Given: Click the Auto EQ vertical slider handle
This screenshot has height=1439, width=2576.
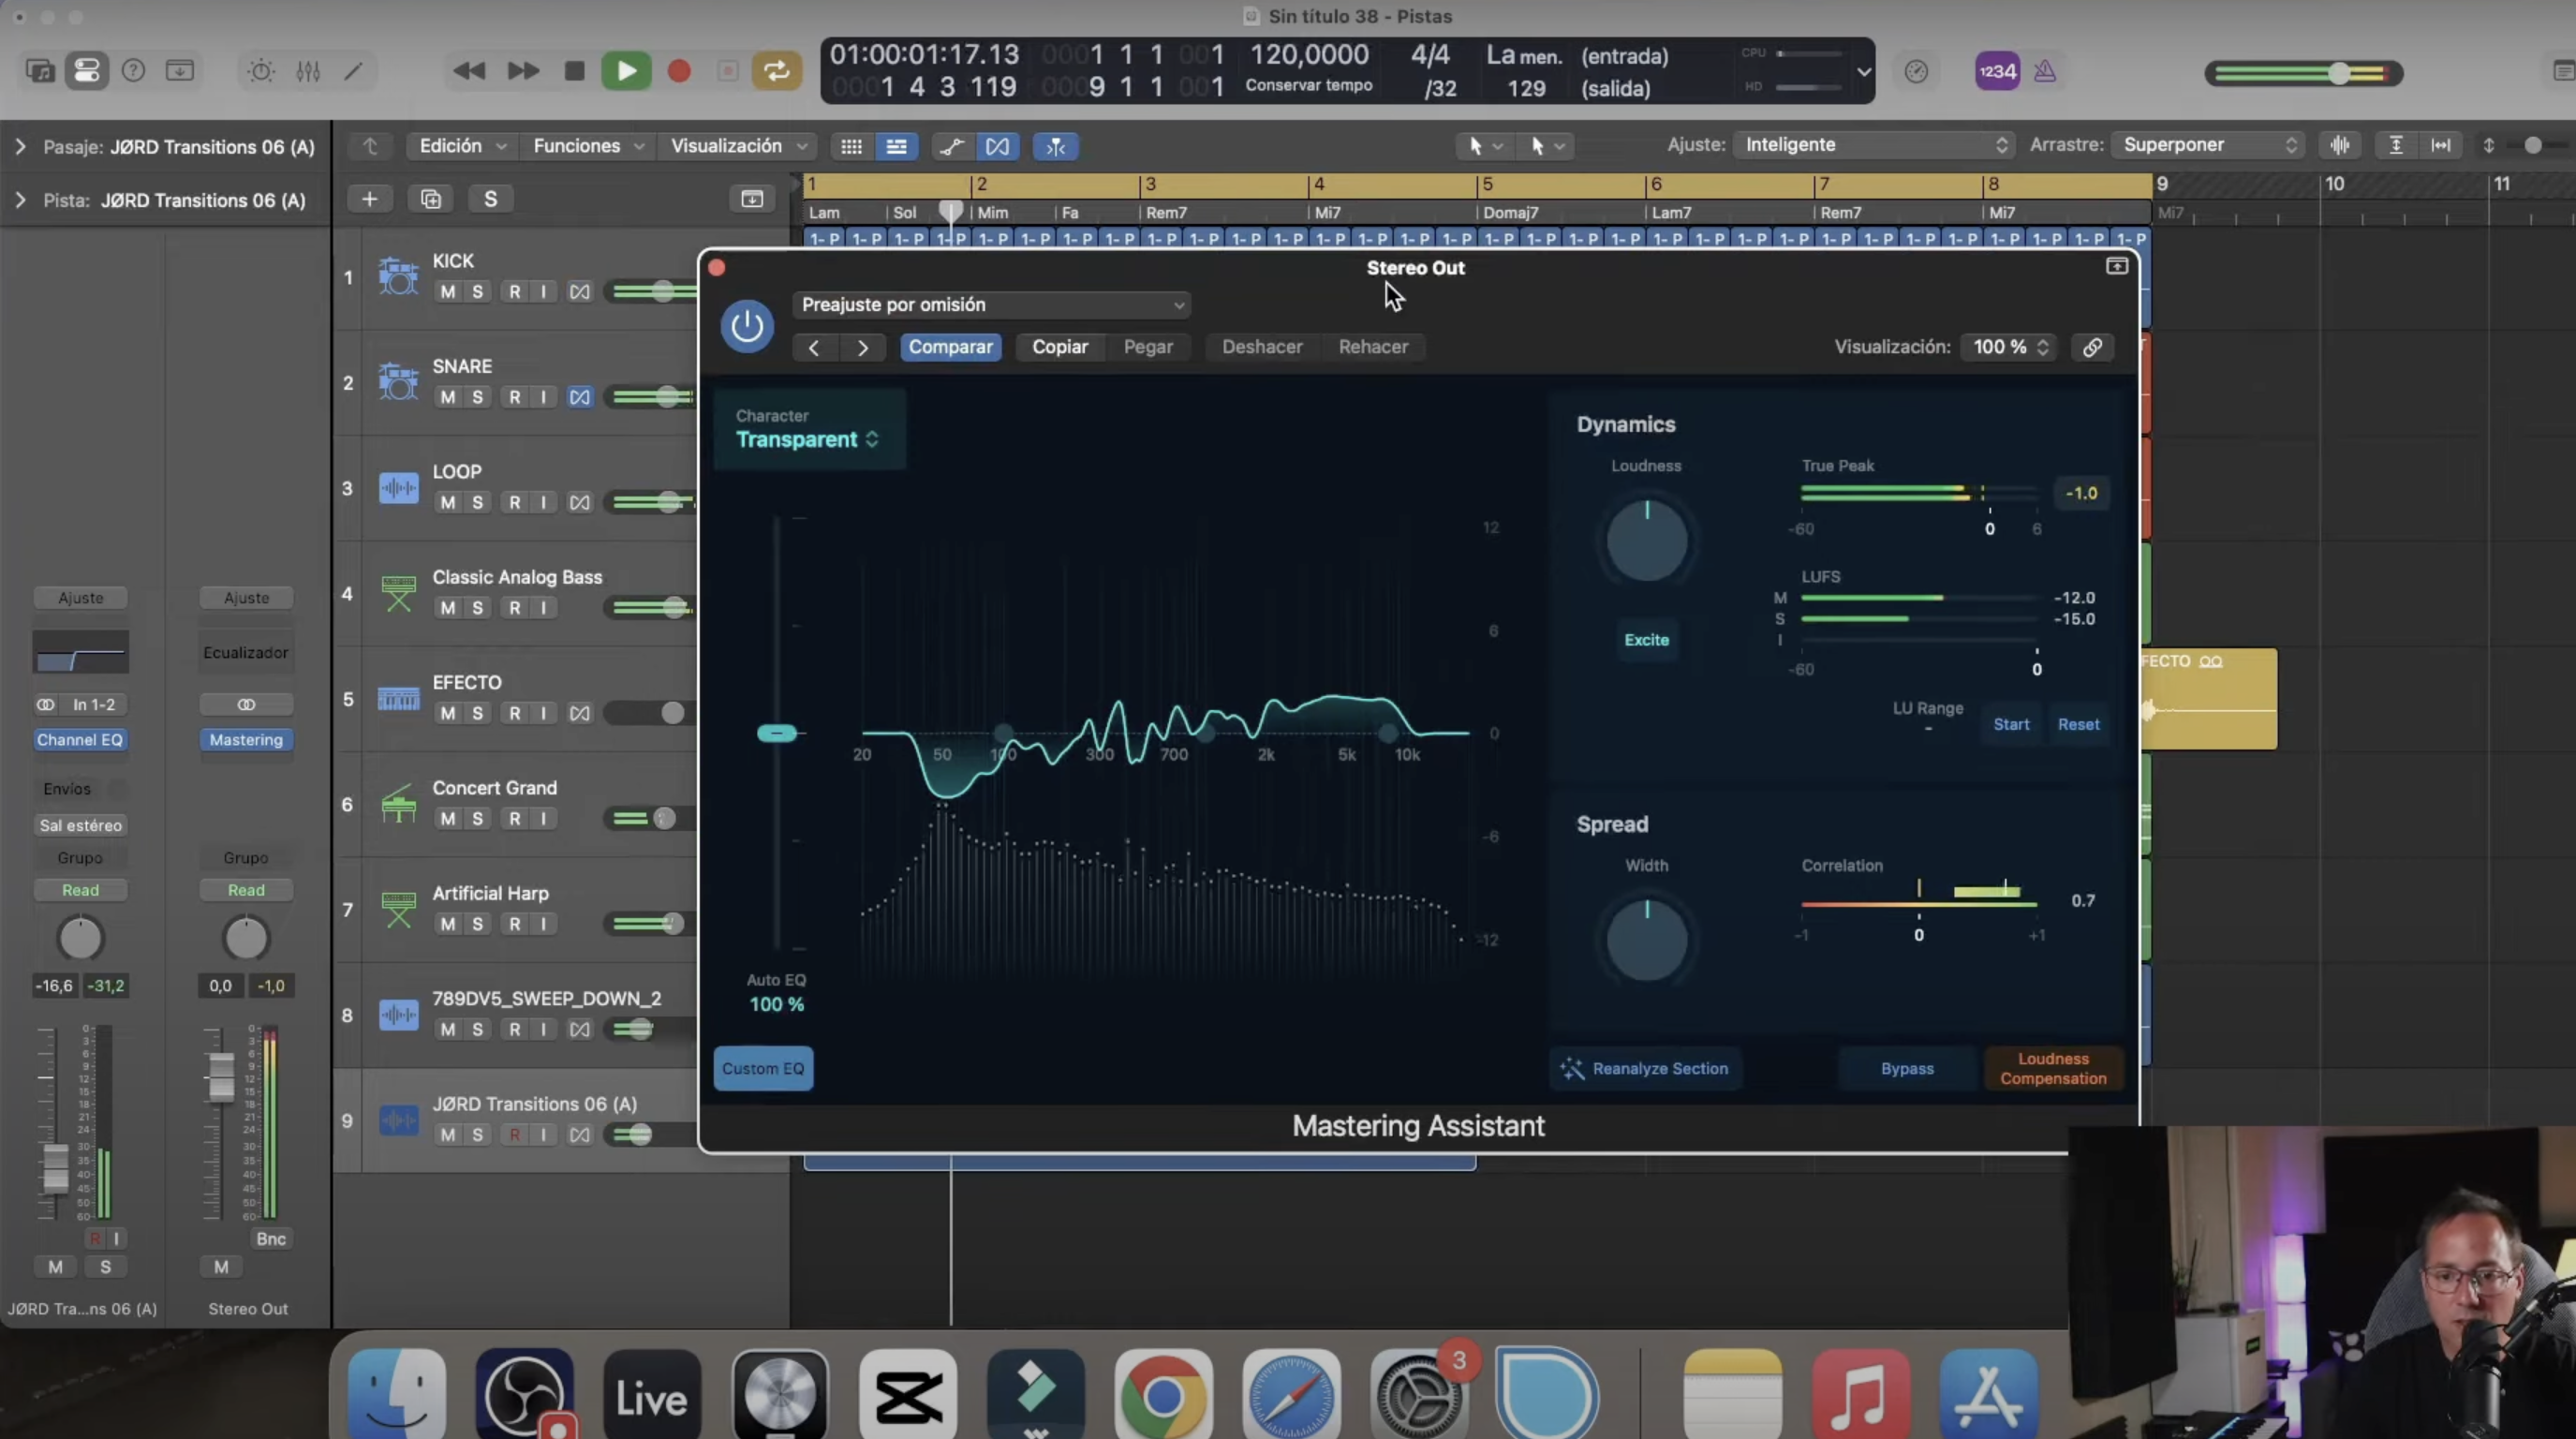Looking at the screenshot, I should [777, 733].
